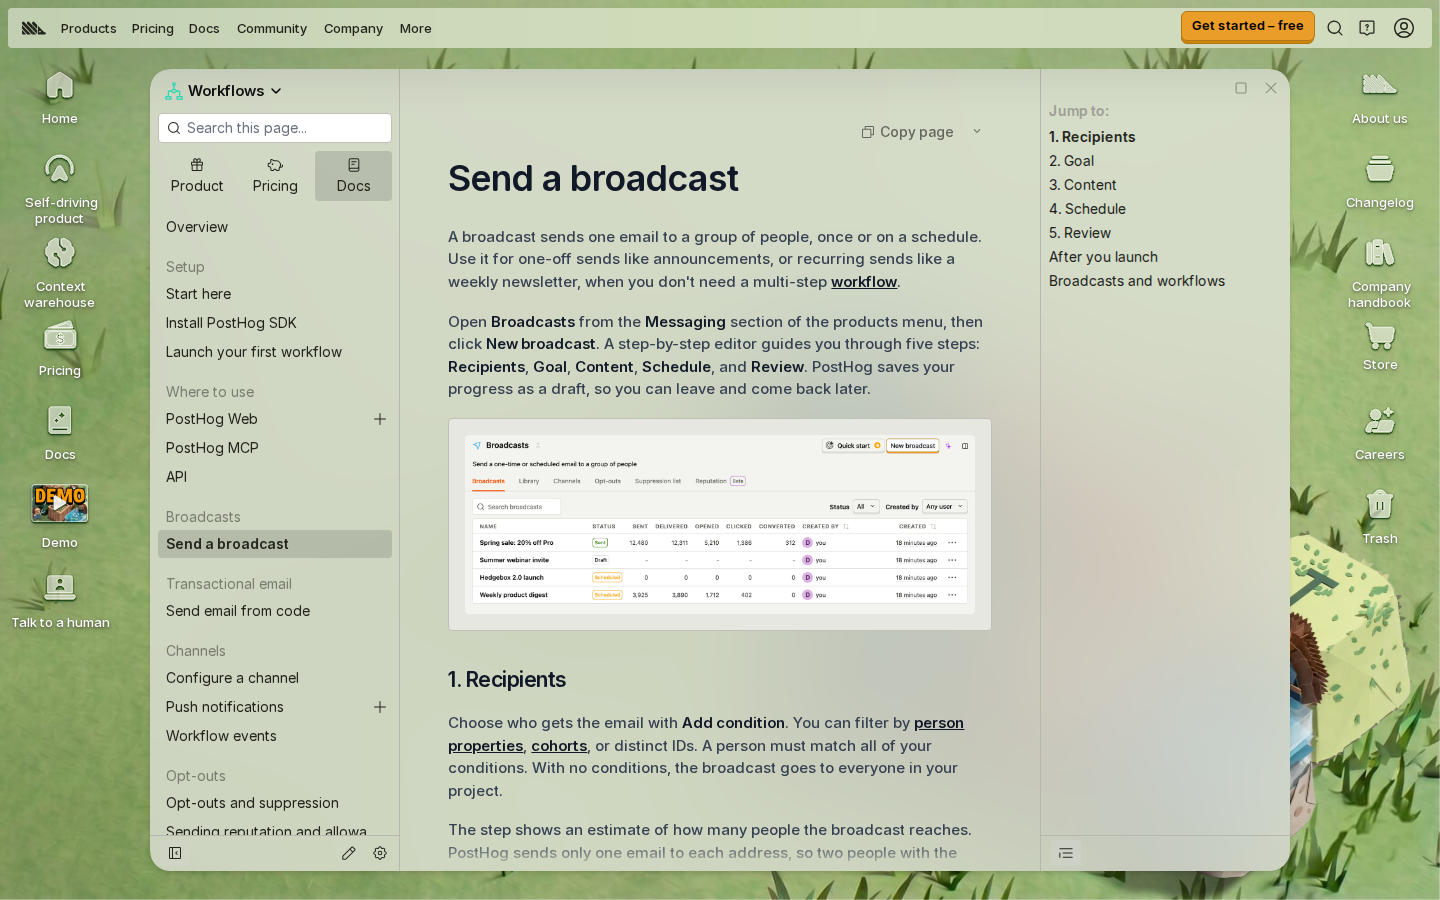Open the Careers desktop icon
The height and width of the screenshot is (900, 1440).
pyautogui.click(x=1380, y=434)
